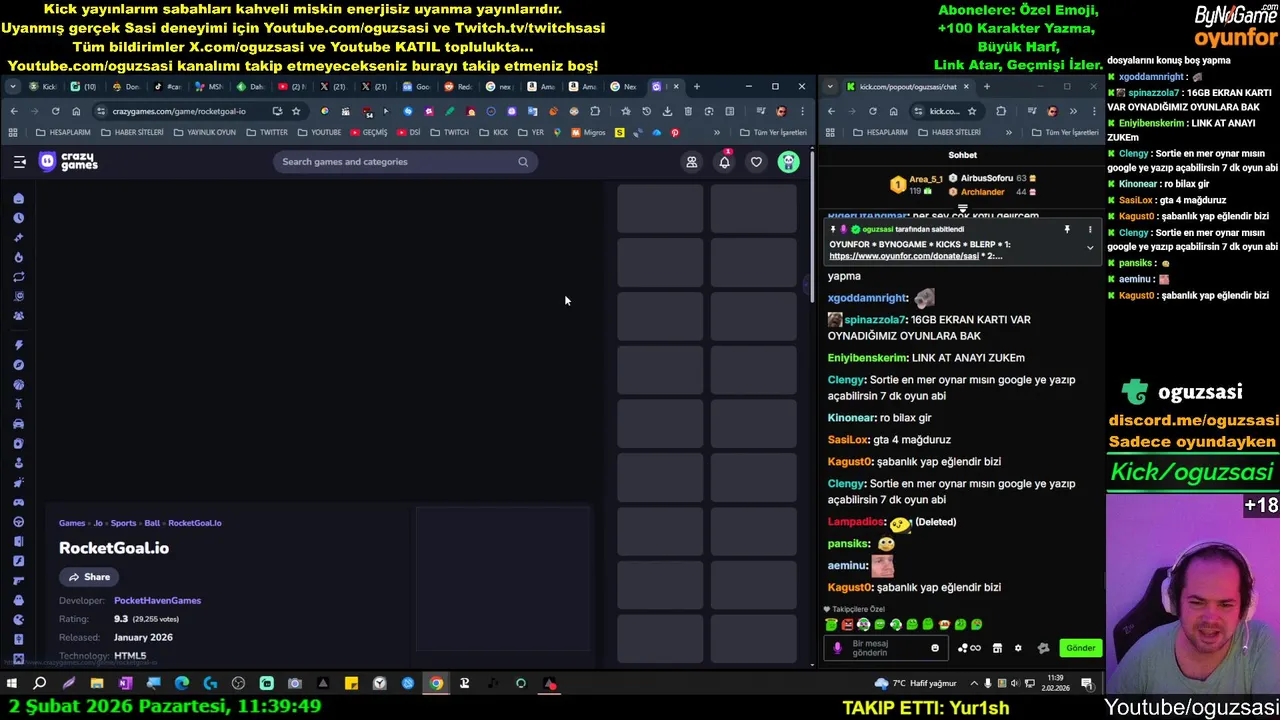The width and height of the screenshot is (1280, 720).
Task: Click Area_5_1 top gifter name
Action: pos(926,179)
